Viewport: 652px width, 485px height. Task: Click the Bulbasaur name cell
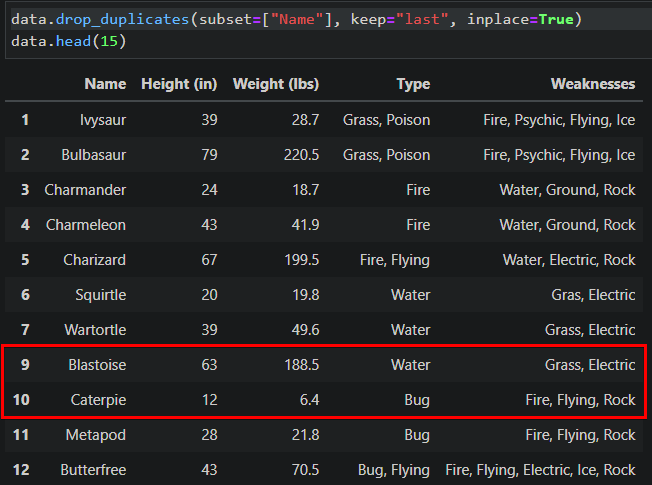(x=94, y=155)
